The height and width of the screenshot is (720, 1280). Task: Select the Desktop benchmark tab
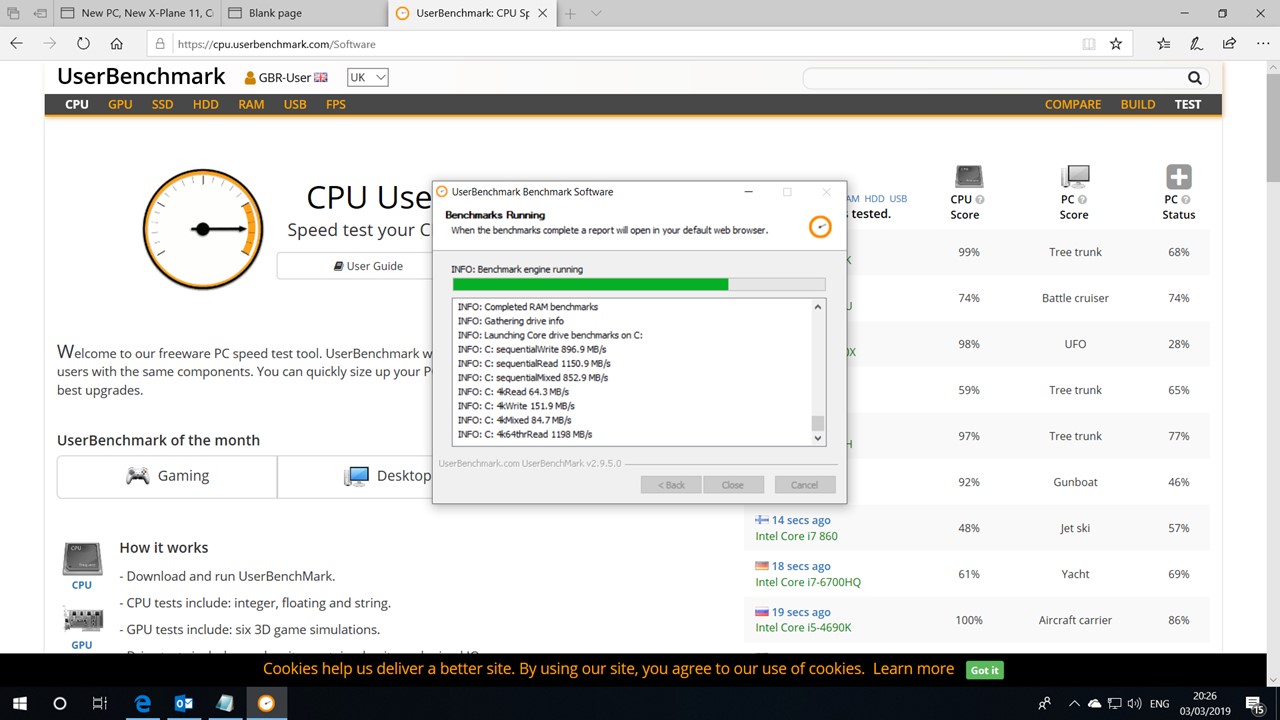point(388,476)
